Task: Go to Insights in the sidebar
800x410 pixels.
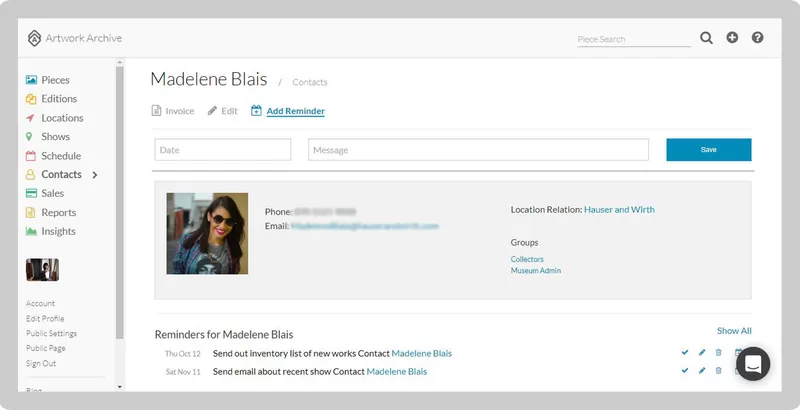Action: (58, 231)
